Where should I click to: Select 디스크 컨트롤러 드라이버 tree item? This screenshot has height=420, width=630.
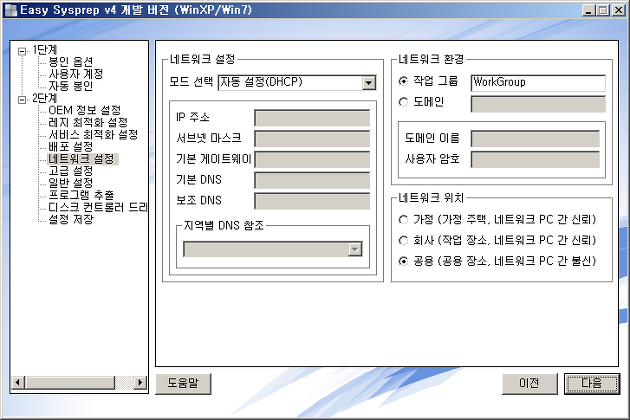(x=98, y=207)
